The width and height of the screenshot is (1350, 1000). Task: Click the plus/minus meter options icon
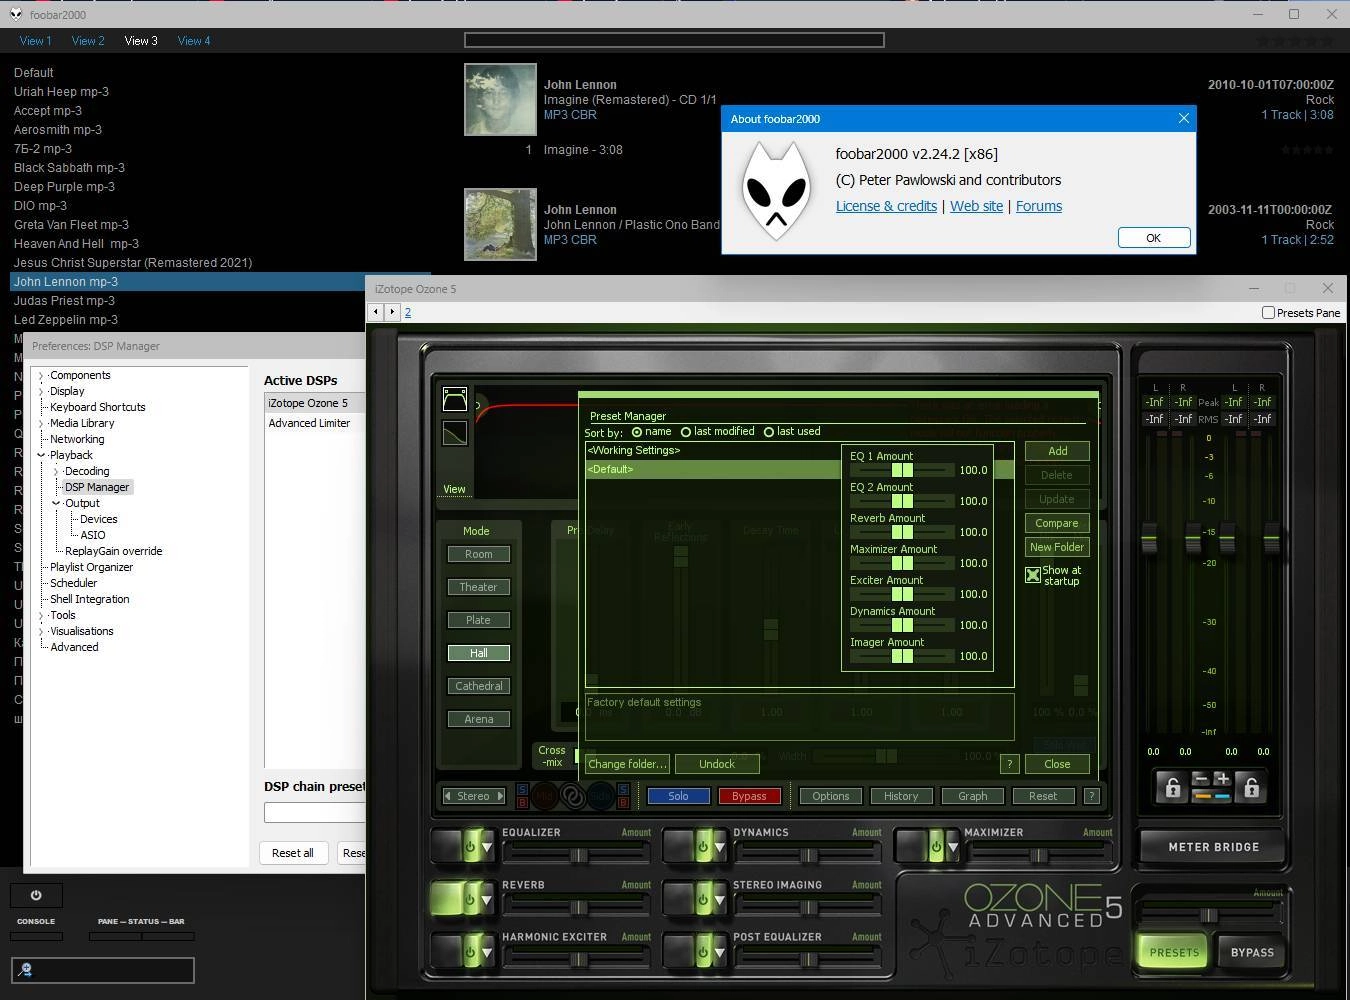[1211, 787]
